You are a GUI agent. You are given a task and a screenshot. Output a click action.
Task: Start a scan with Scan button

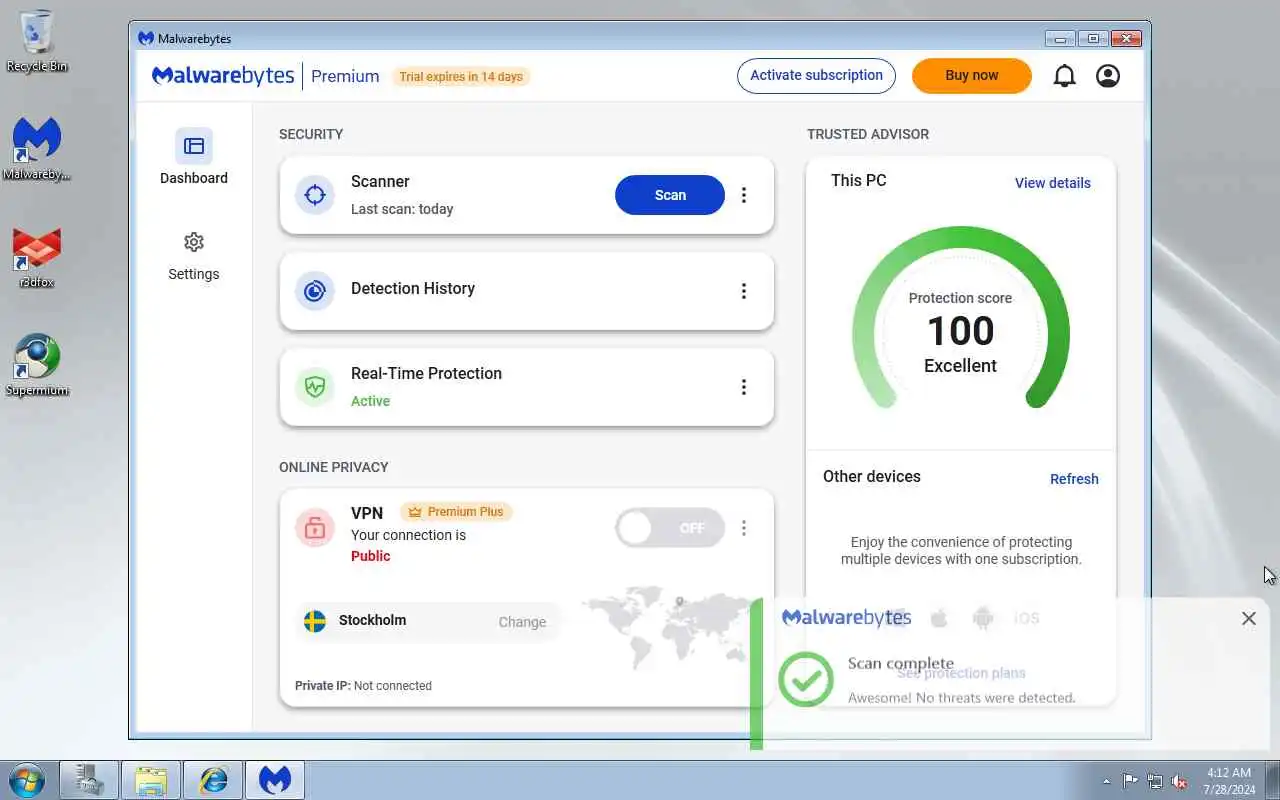tap(670, 195)
